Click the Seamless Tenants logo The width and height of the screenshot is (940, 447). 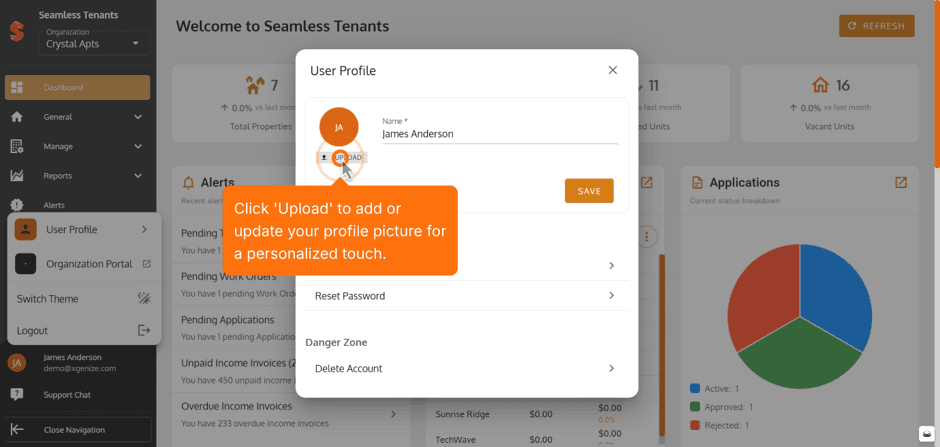[17, 32]
